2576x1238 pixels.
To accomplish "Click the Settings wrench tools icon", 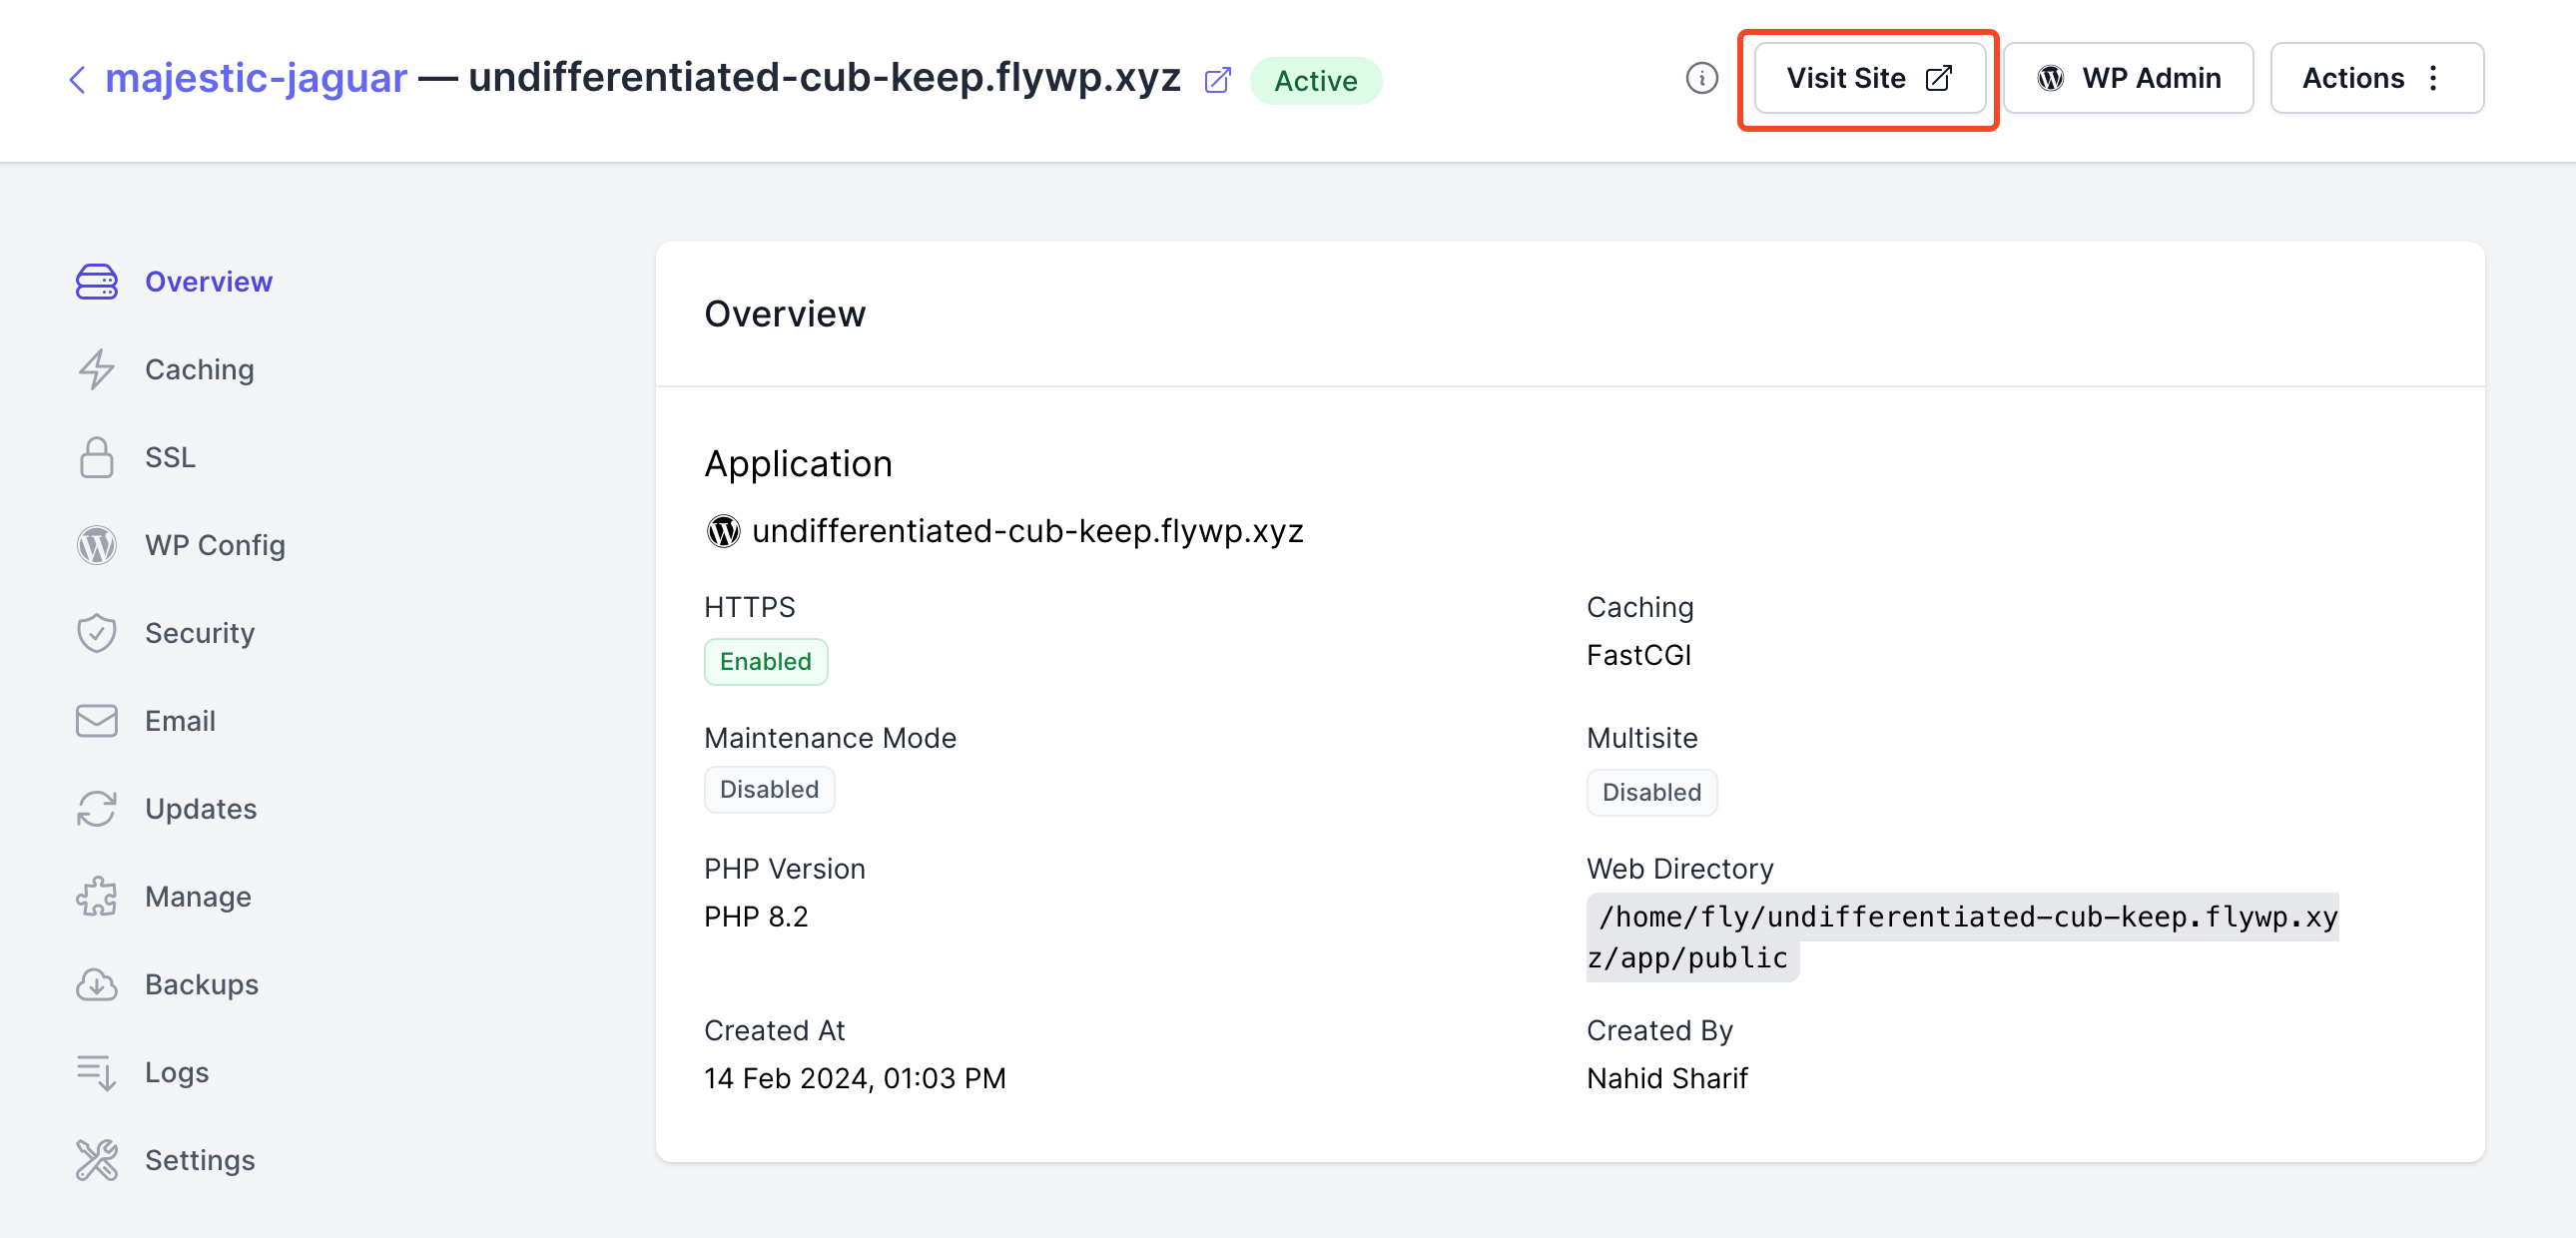I will click(97, 1160).
